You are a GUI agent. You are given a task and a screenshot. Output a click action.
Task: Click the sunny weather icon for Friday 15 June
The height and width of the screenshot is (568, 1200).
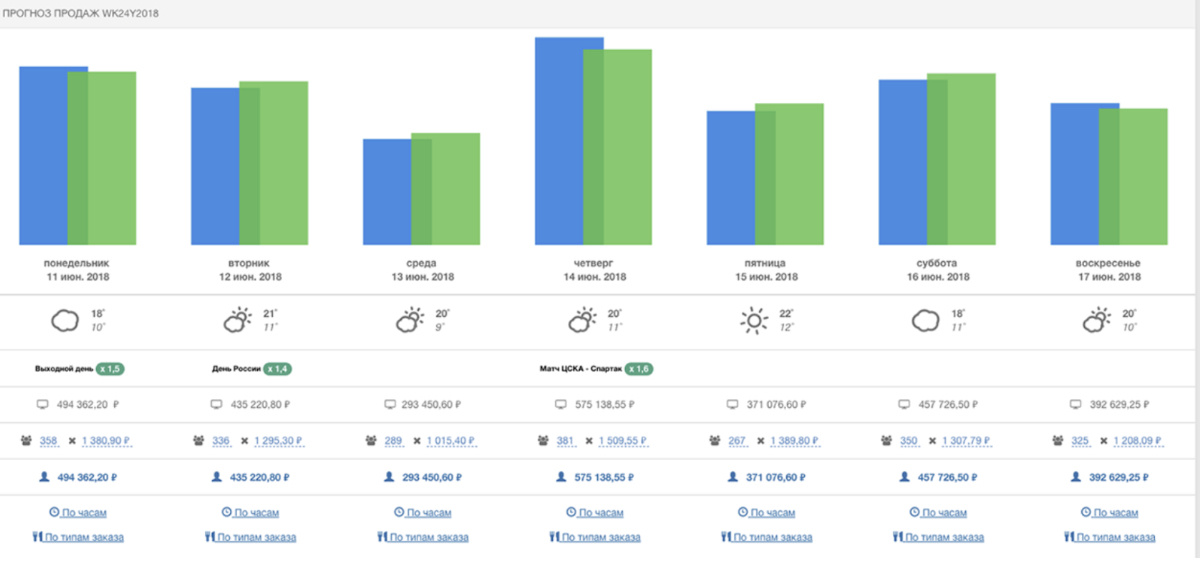coord(753,321)
